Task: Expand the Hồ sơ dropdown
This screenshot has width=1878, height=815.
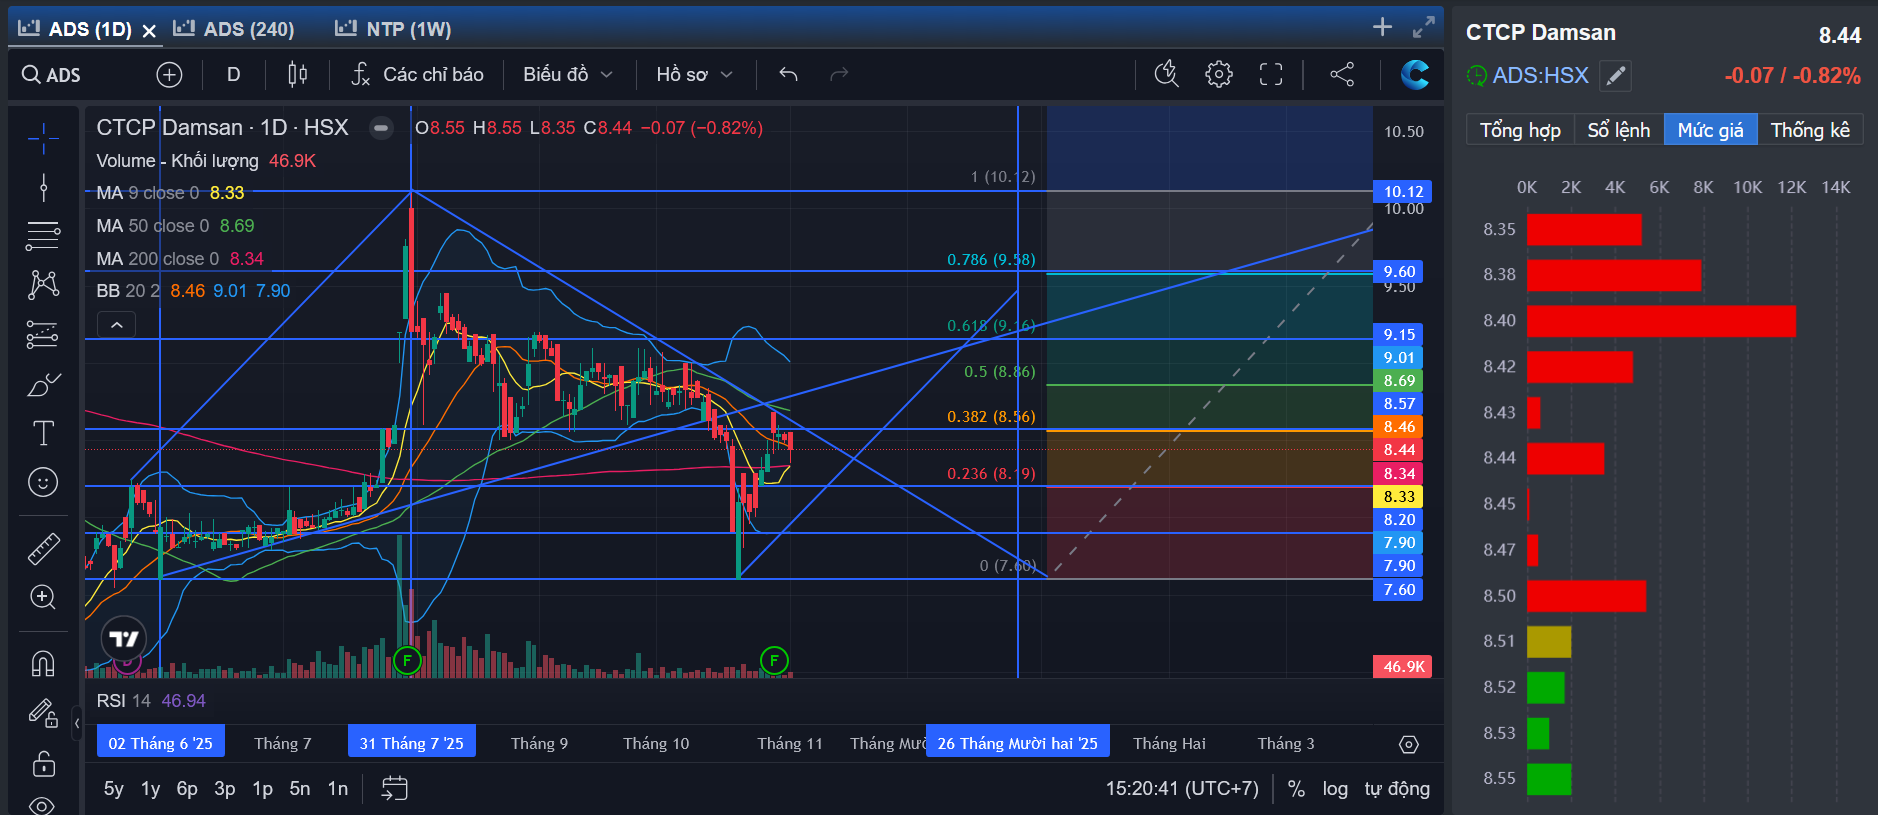Action: coord(694,75)
